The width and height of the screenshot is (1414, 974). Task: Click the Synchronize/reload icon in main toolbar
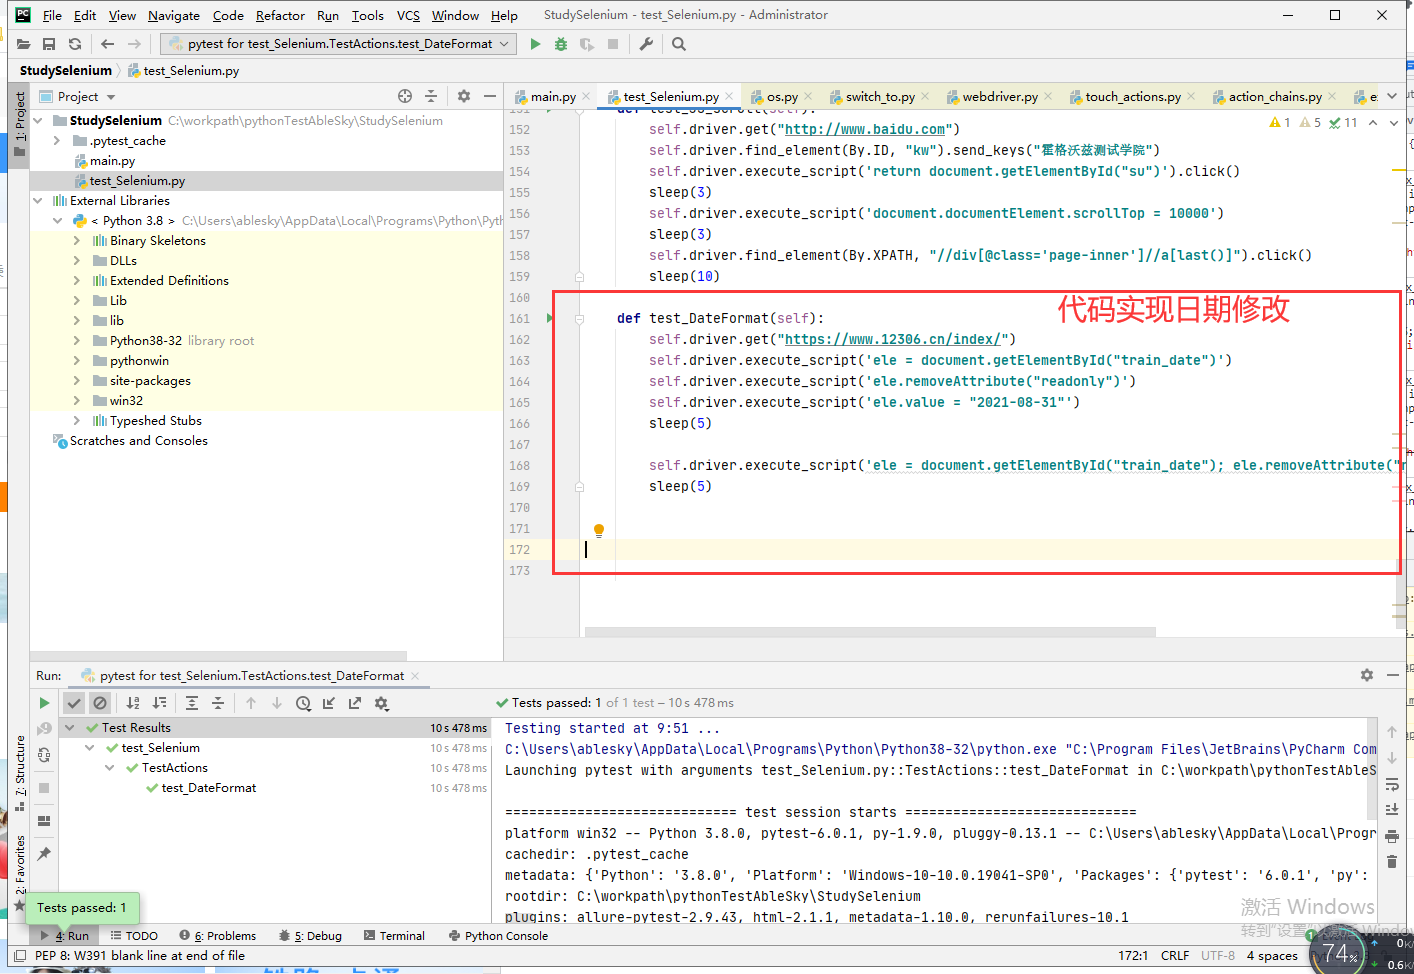point(75,44)
